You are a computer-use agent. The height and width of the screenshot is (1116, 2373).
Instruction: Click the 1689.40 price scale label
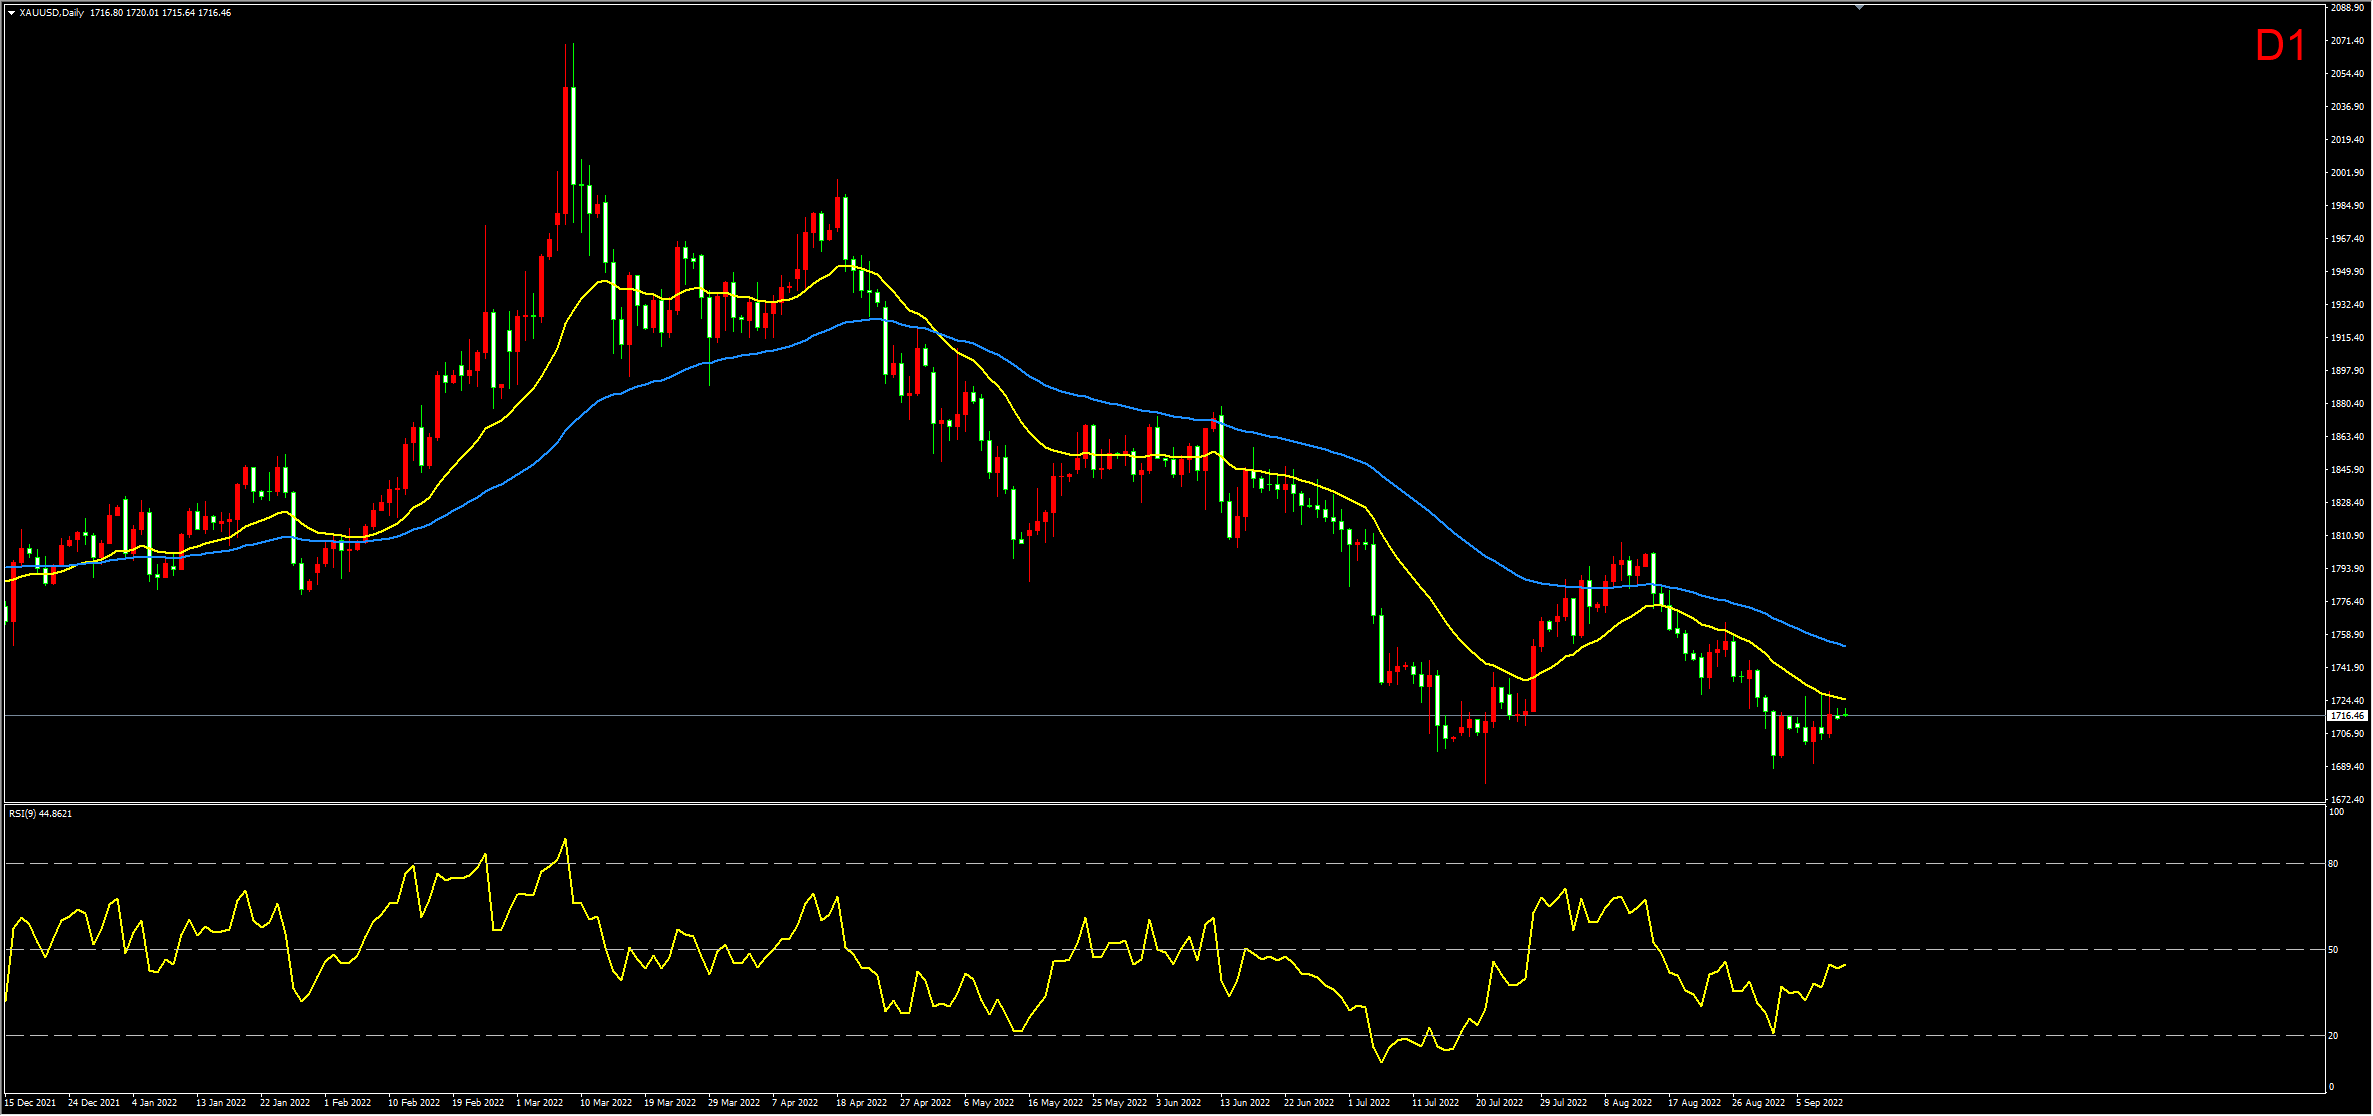[x=2347, y=767]
